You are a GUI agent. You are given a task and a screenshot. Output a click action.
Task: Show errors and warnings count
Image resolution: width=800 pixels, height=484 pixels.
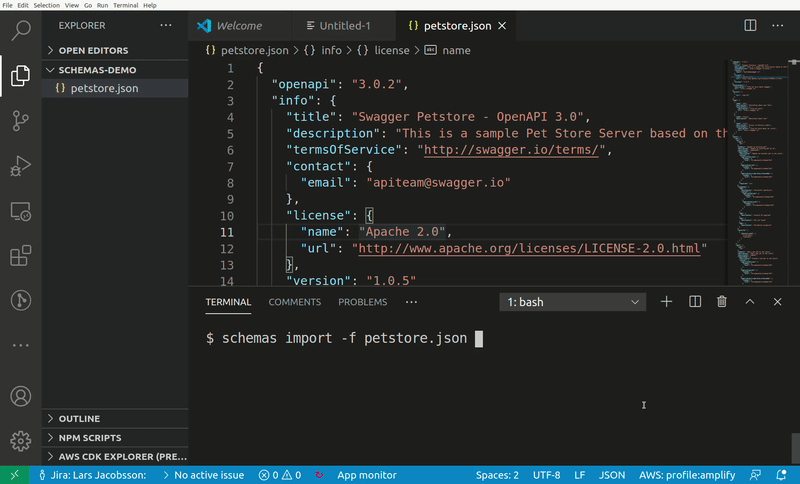pos(280,475)
